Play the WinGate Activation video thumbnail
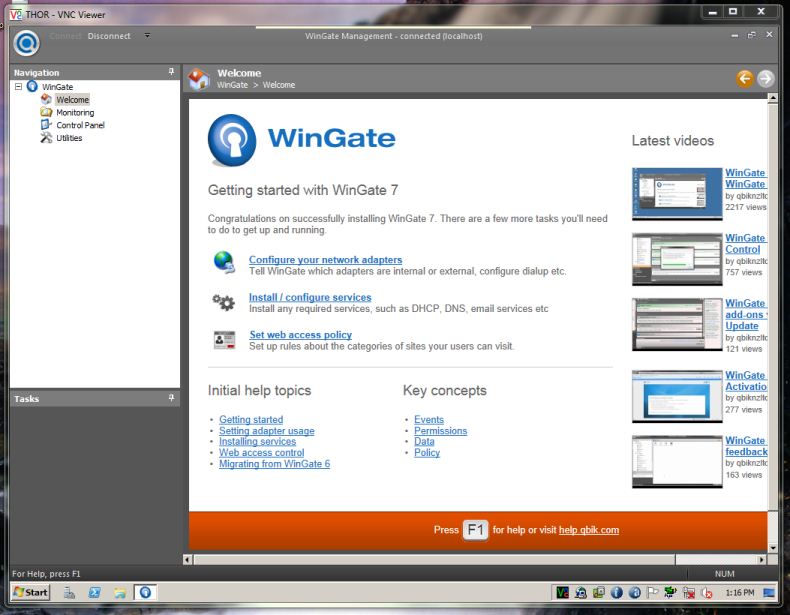 coord(677,396)
